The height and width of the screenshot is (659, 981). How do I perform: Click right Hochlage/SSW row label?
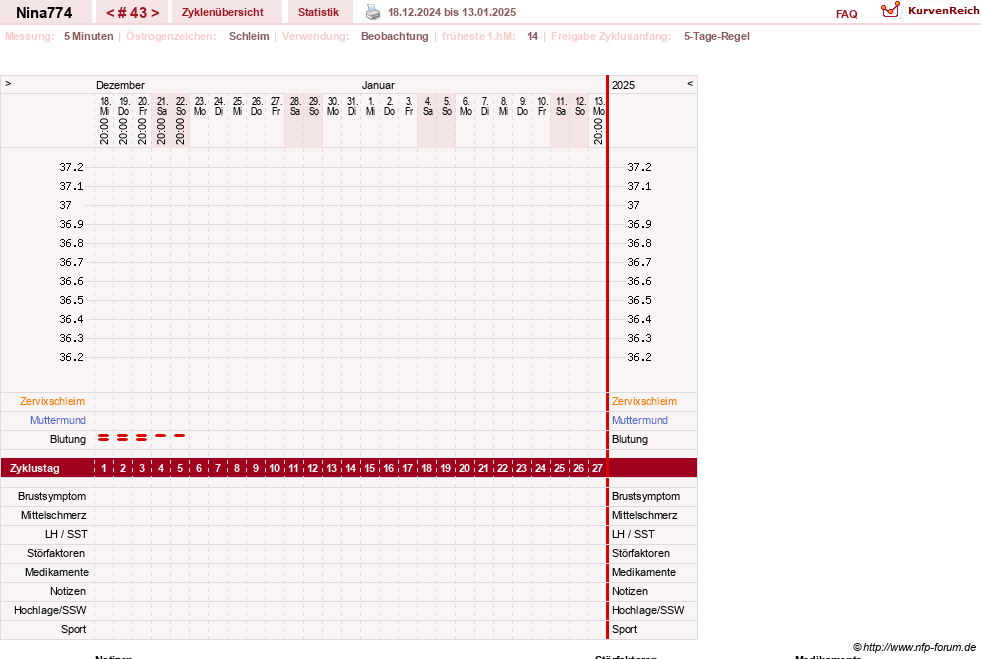tap(648, 610)
